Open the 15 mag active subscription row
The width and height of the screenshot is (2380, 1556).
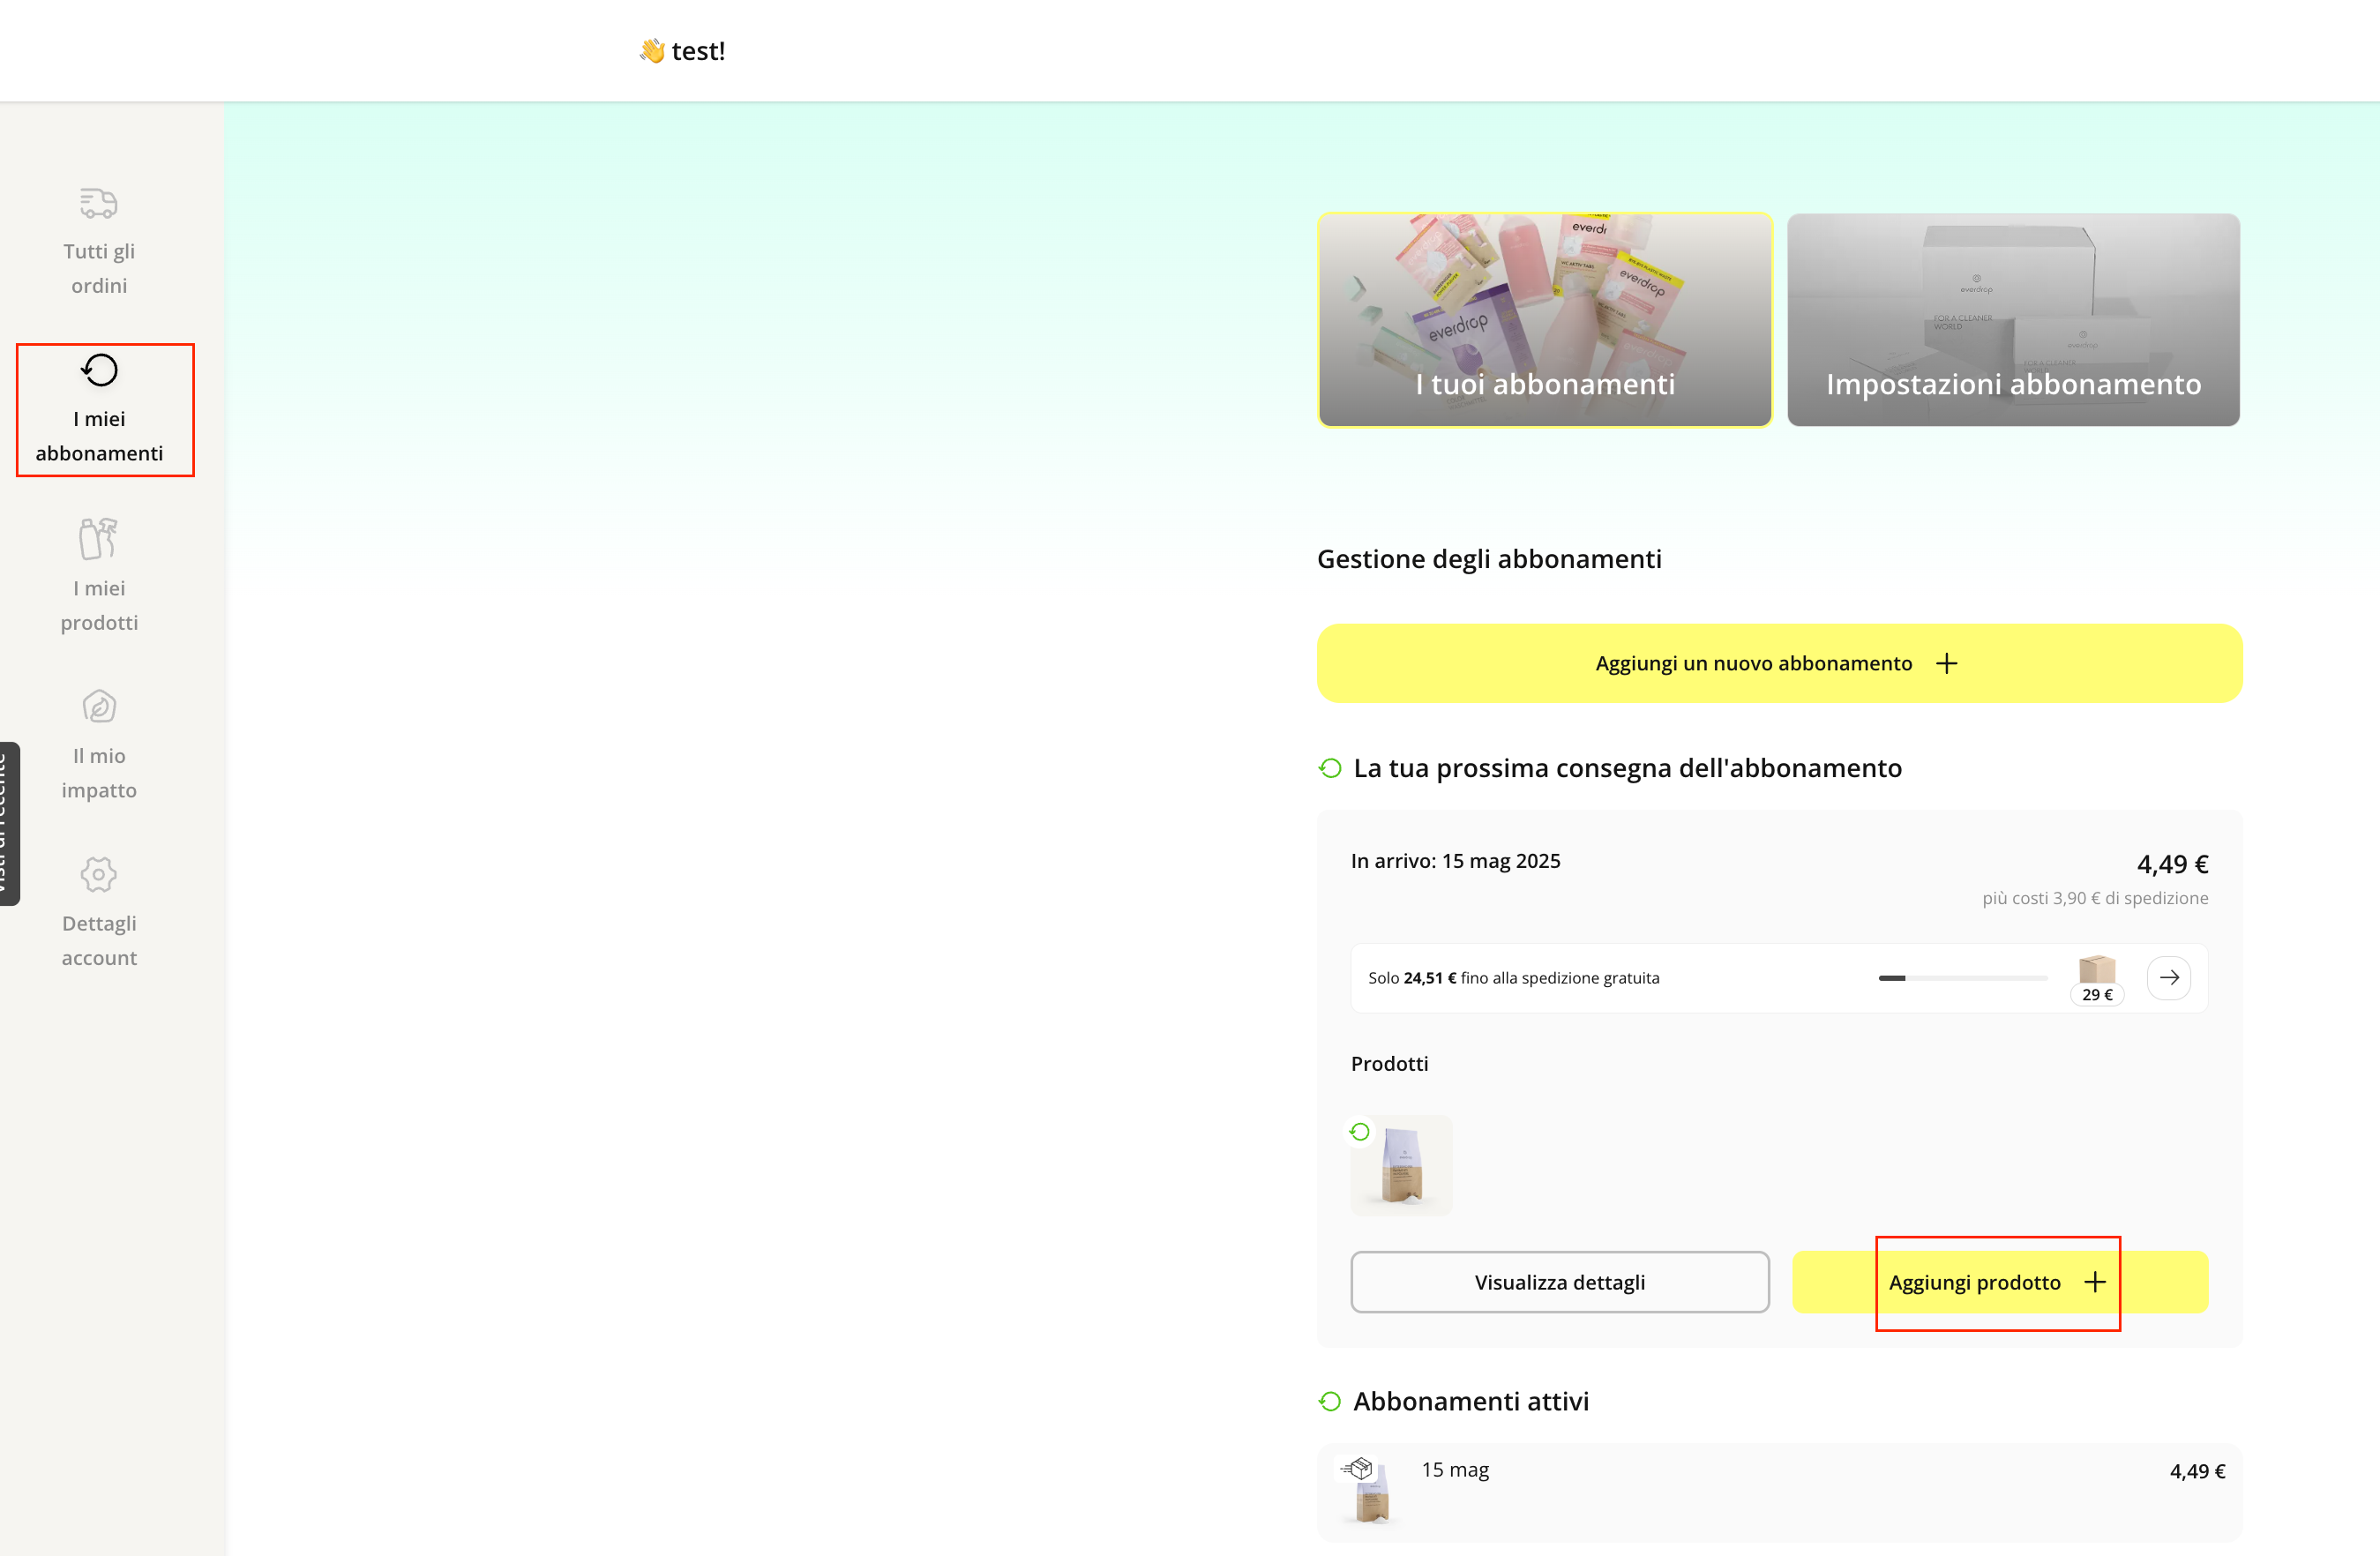point(1778,1490)
